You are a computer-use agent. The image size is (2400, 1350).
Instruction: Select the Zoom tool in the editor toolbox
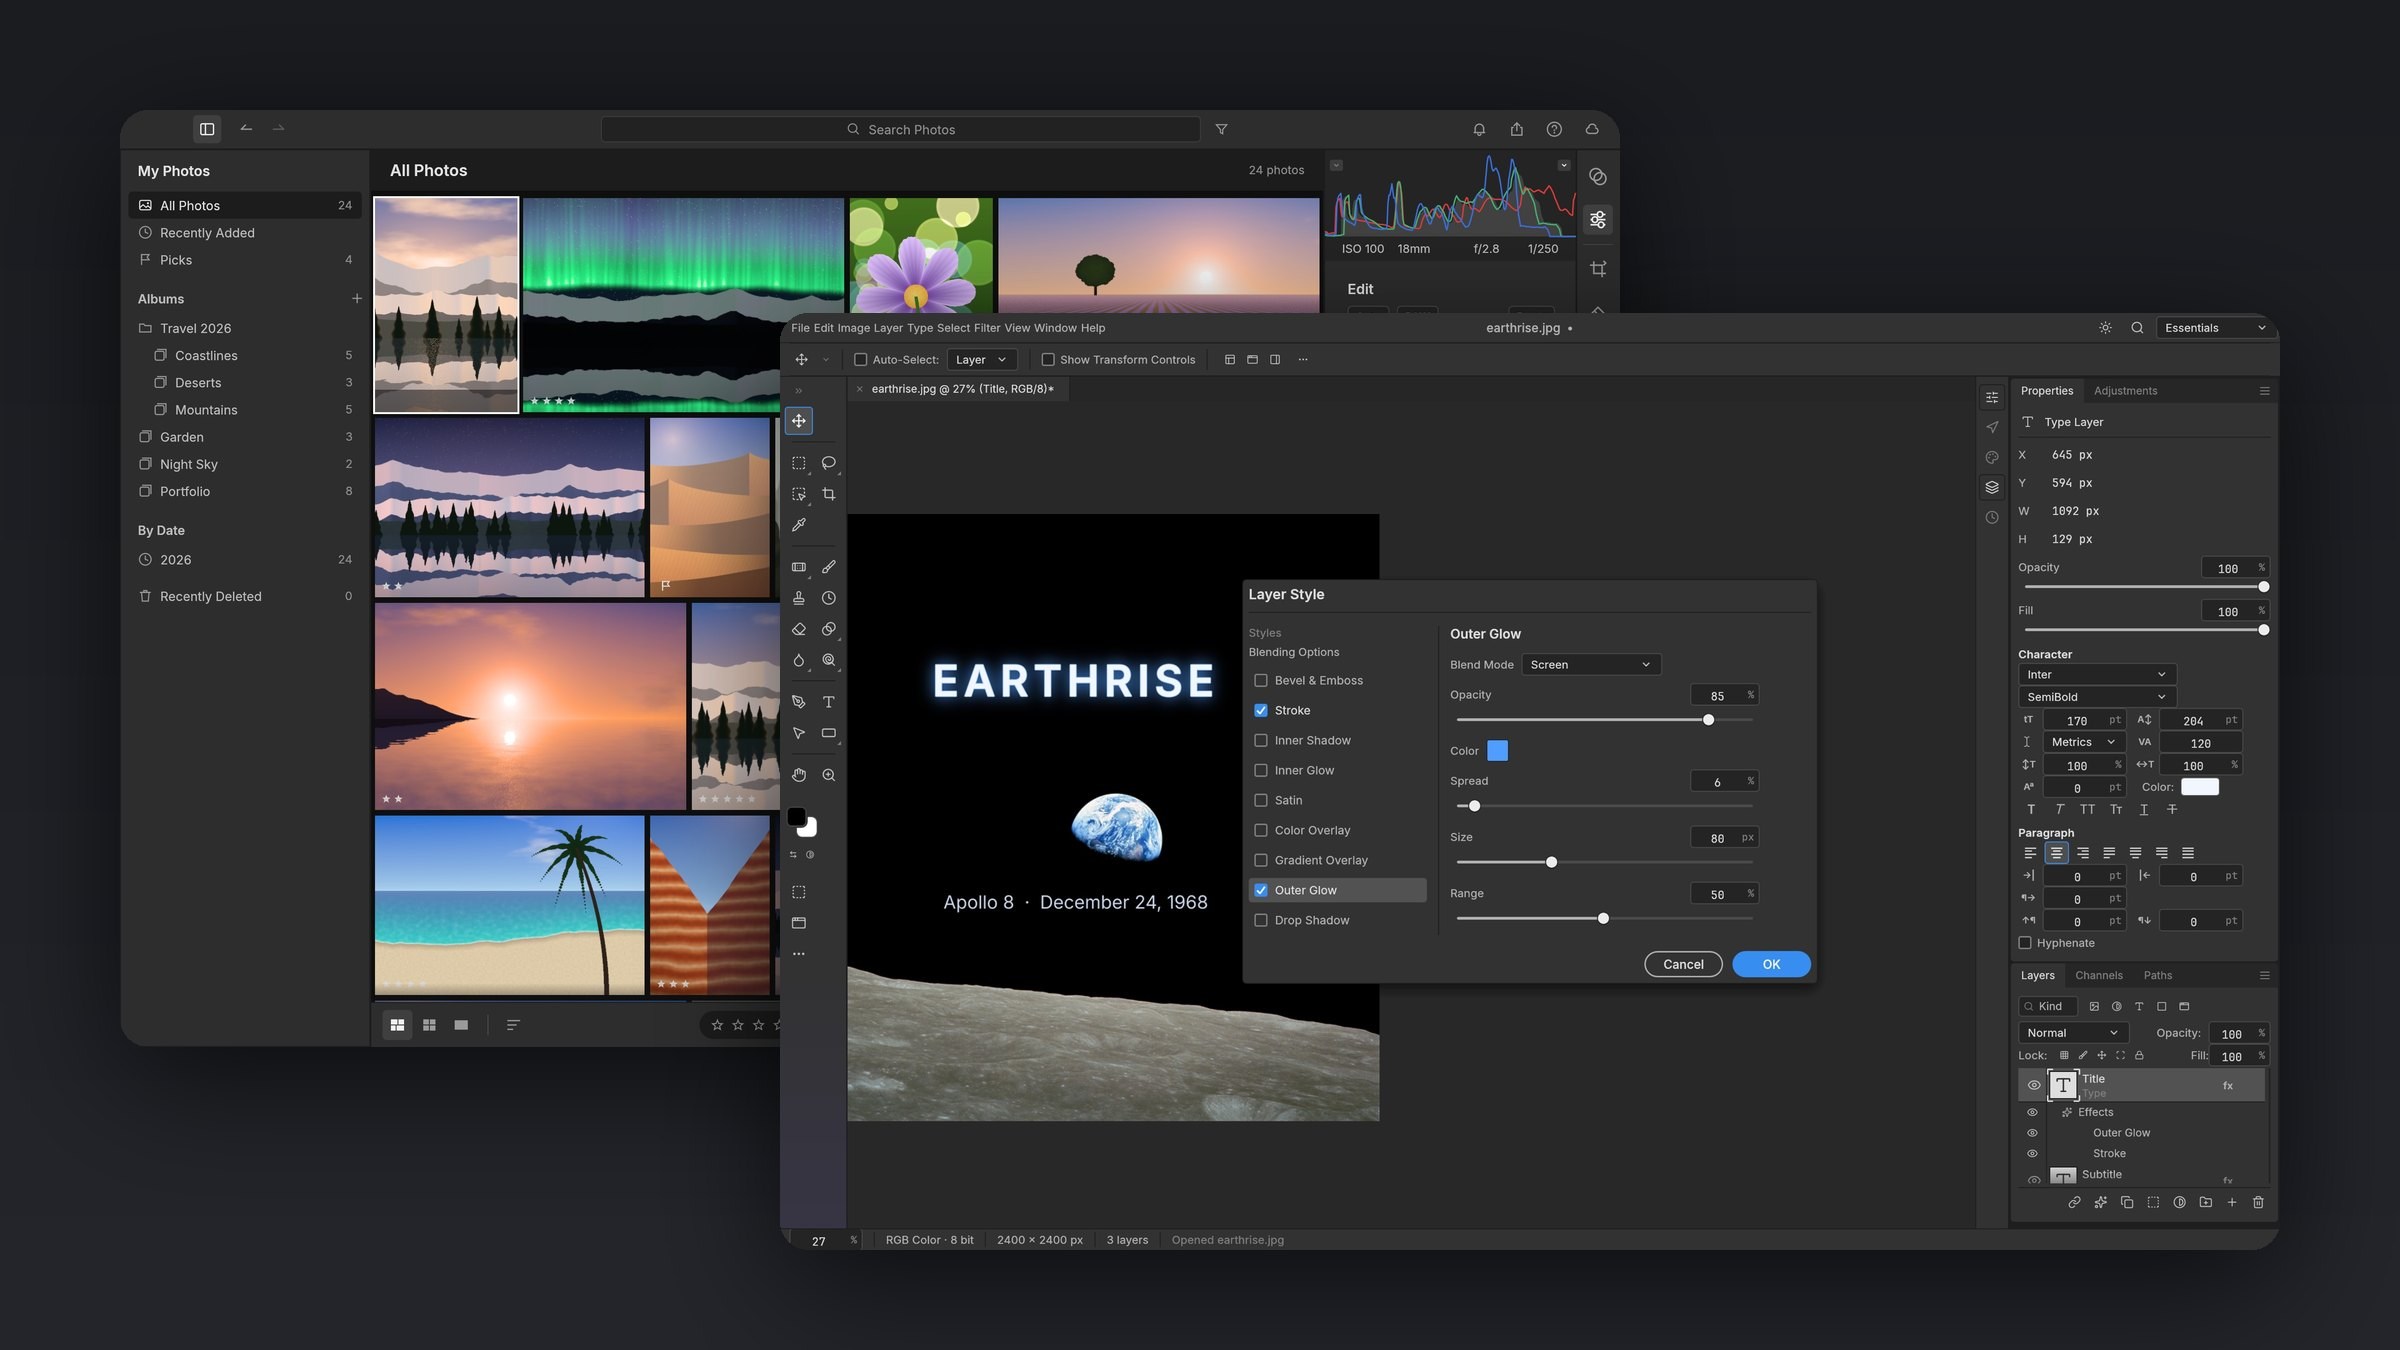pos(829,775)
